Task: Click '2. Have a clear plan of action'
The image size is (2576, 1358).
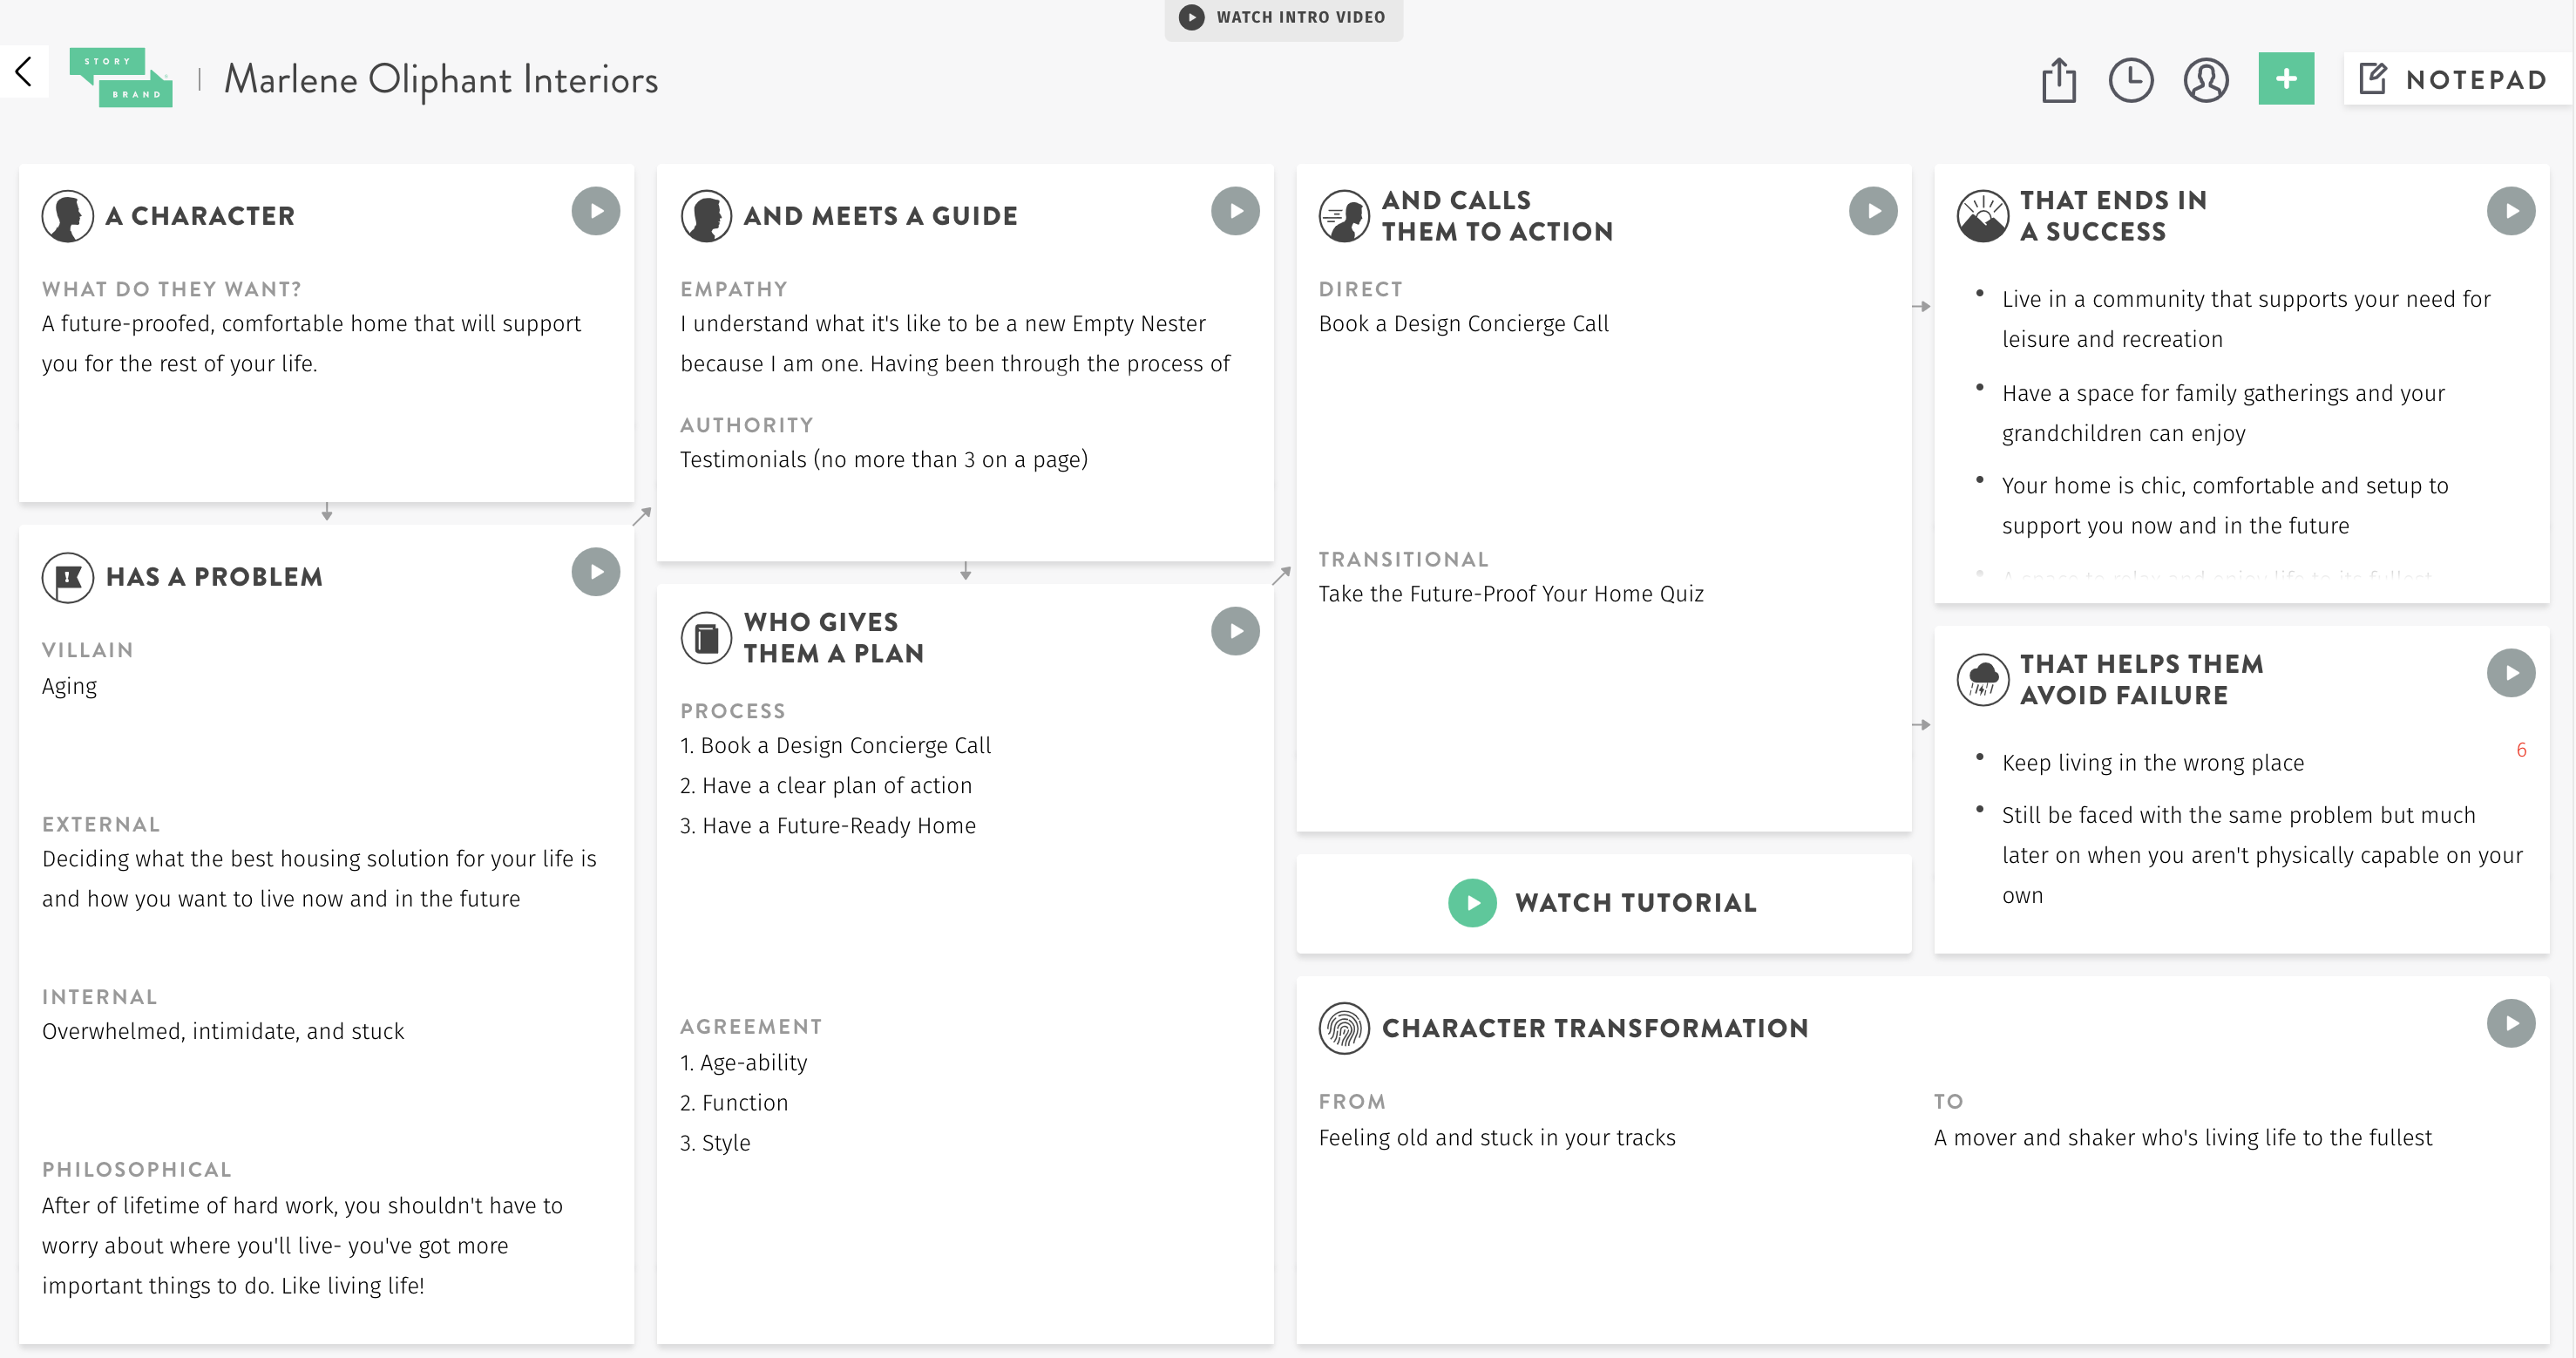Action: pos(826,785)
